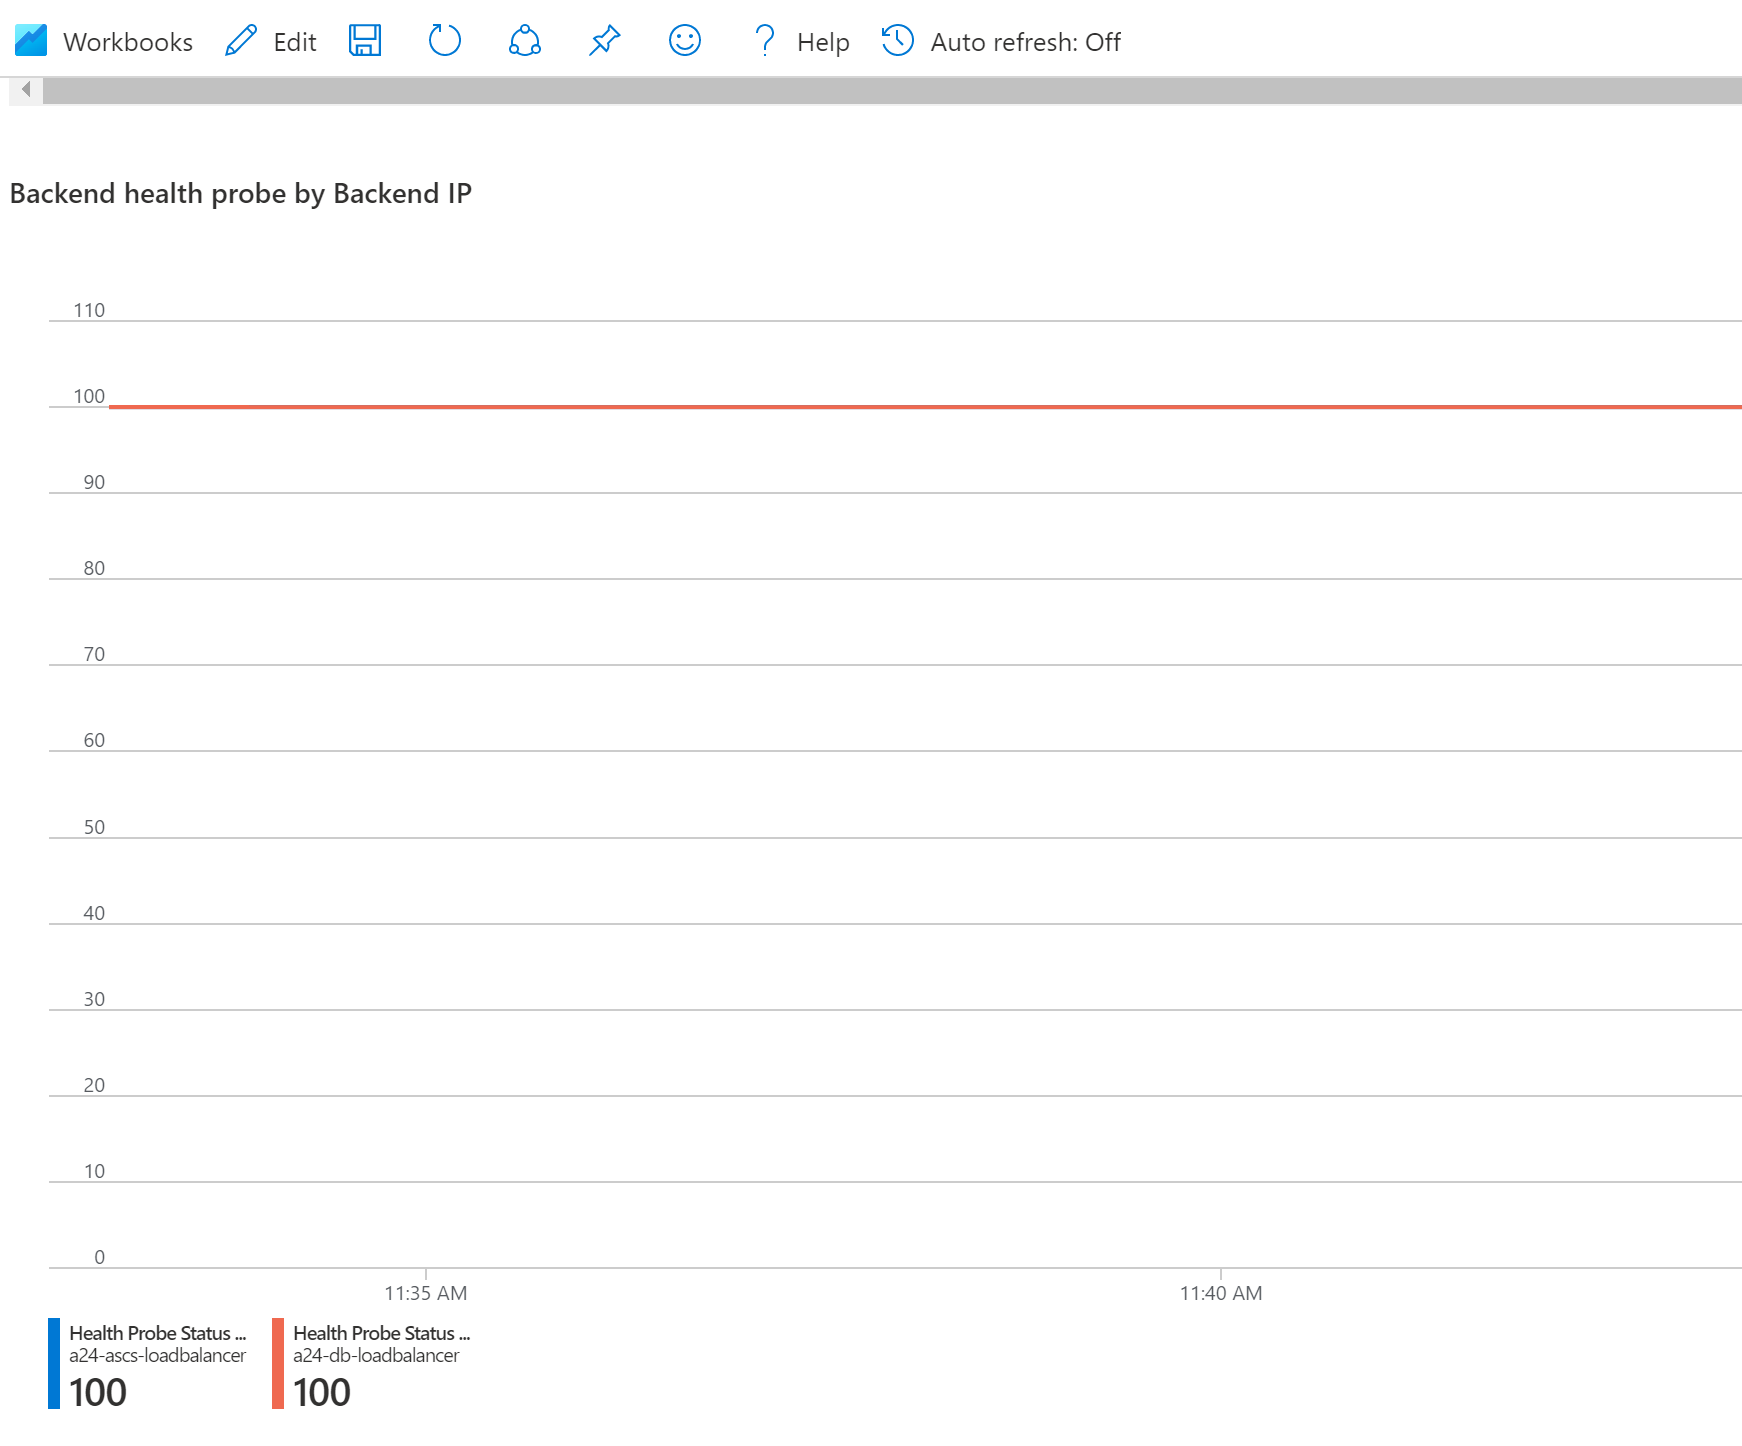Pin workbook using the pushpin icon
The height and width of the screenshot is (1446, 1742).
point(605,41)
